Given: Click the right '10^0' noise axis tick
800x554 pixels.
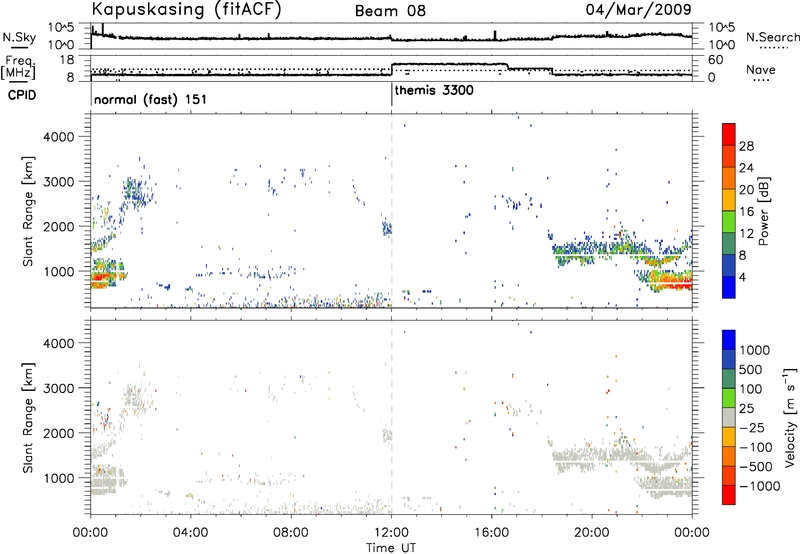Looking at the screenshot, I should click(x=722, y=45).
